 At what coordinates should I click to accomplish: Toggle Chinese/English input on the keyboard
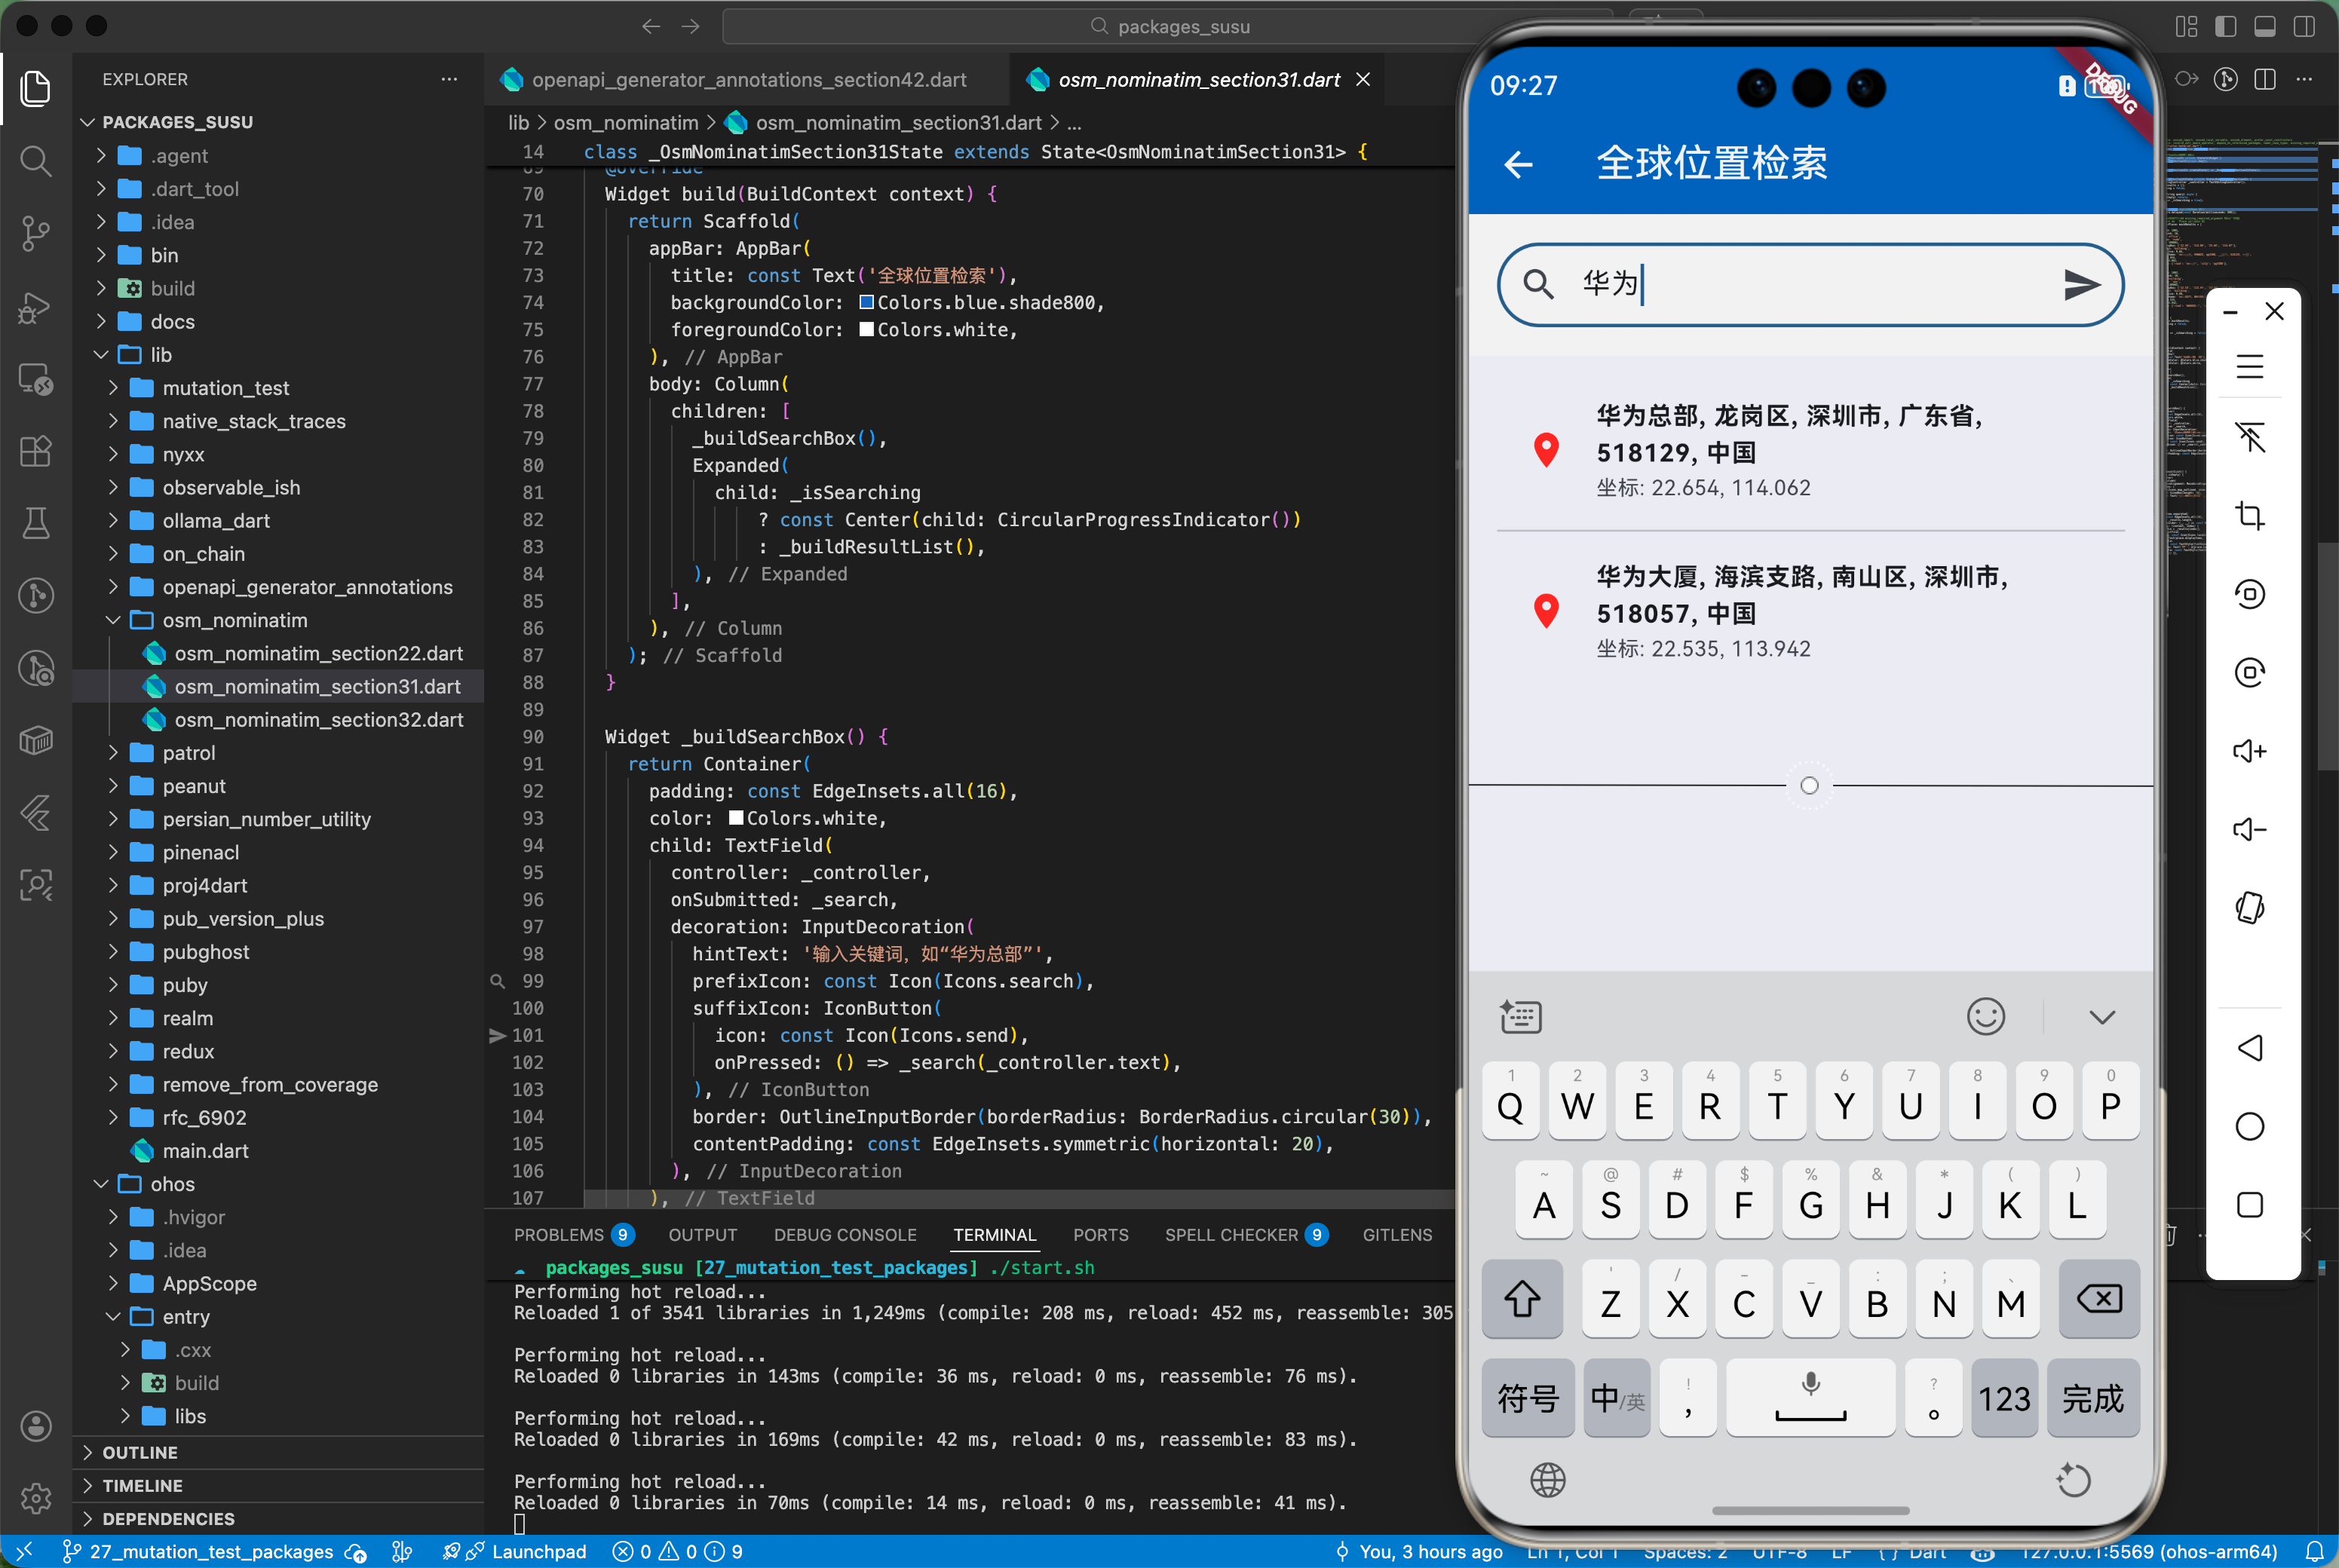click(1616, 1398)
